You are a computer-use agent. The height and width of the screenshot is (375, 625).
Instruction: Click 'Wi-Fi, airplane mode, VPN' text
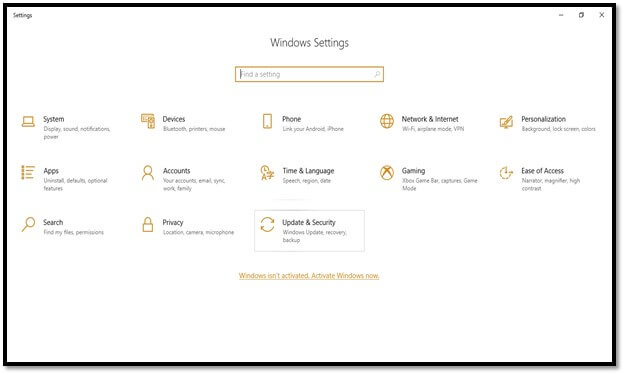tap(433, 129)
